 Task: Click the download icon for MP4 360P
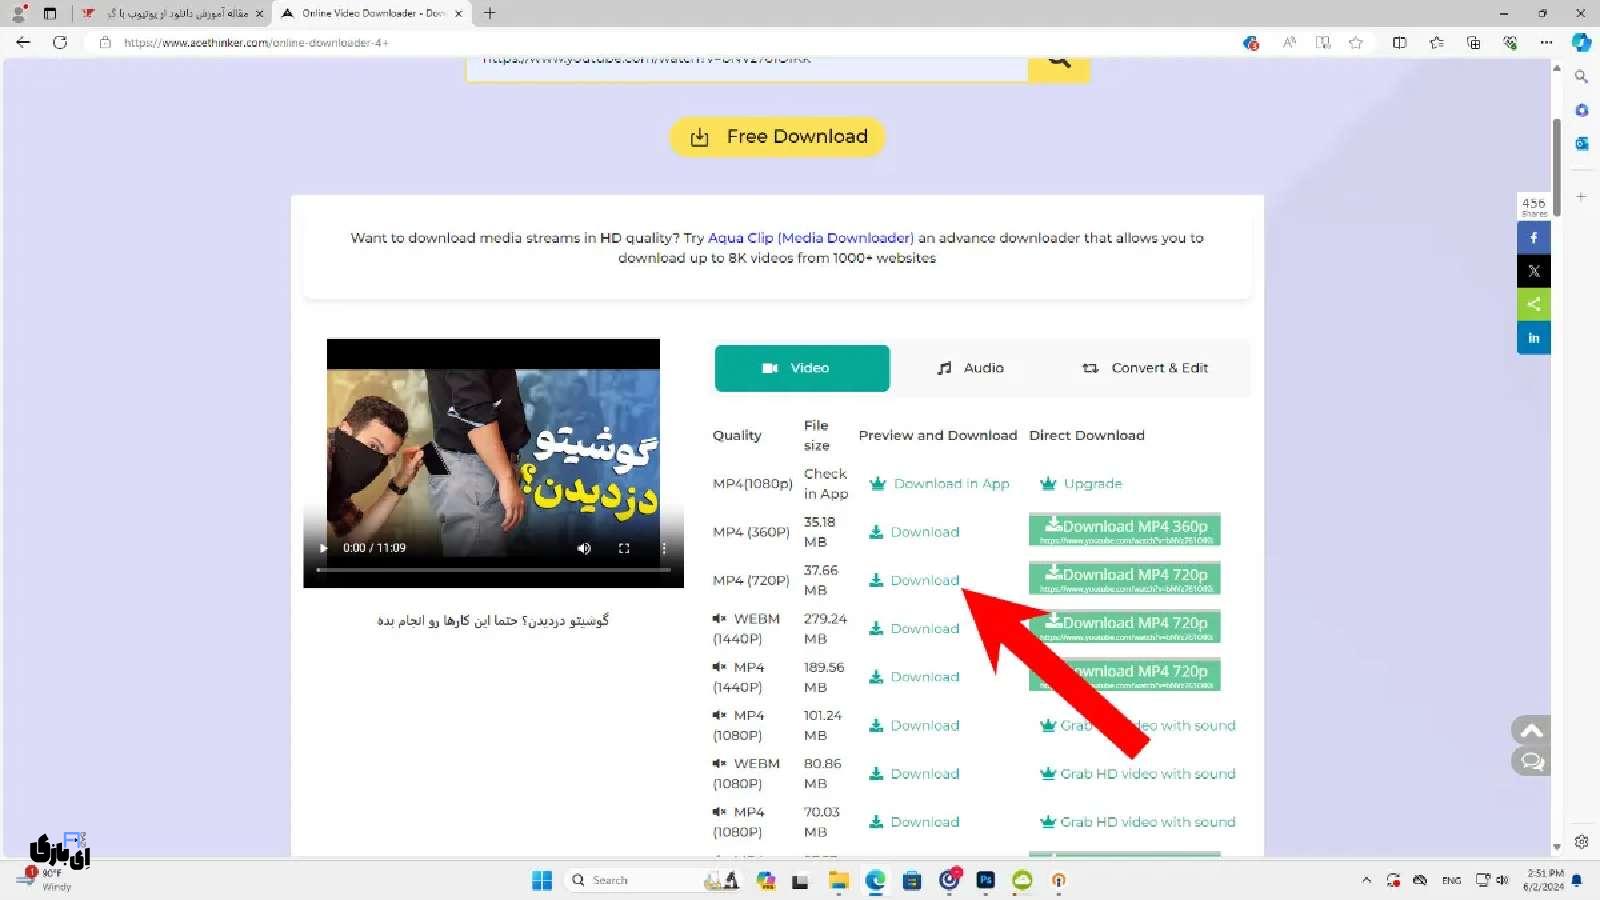coord(877,531)
